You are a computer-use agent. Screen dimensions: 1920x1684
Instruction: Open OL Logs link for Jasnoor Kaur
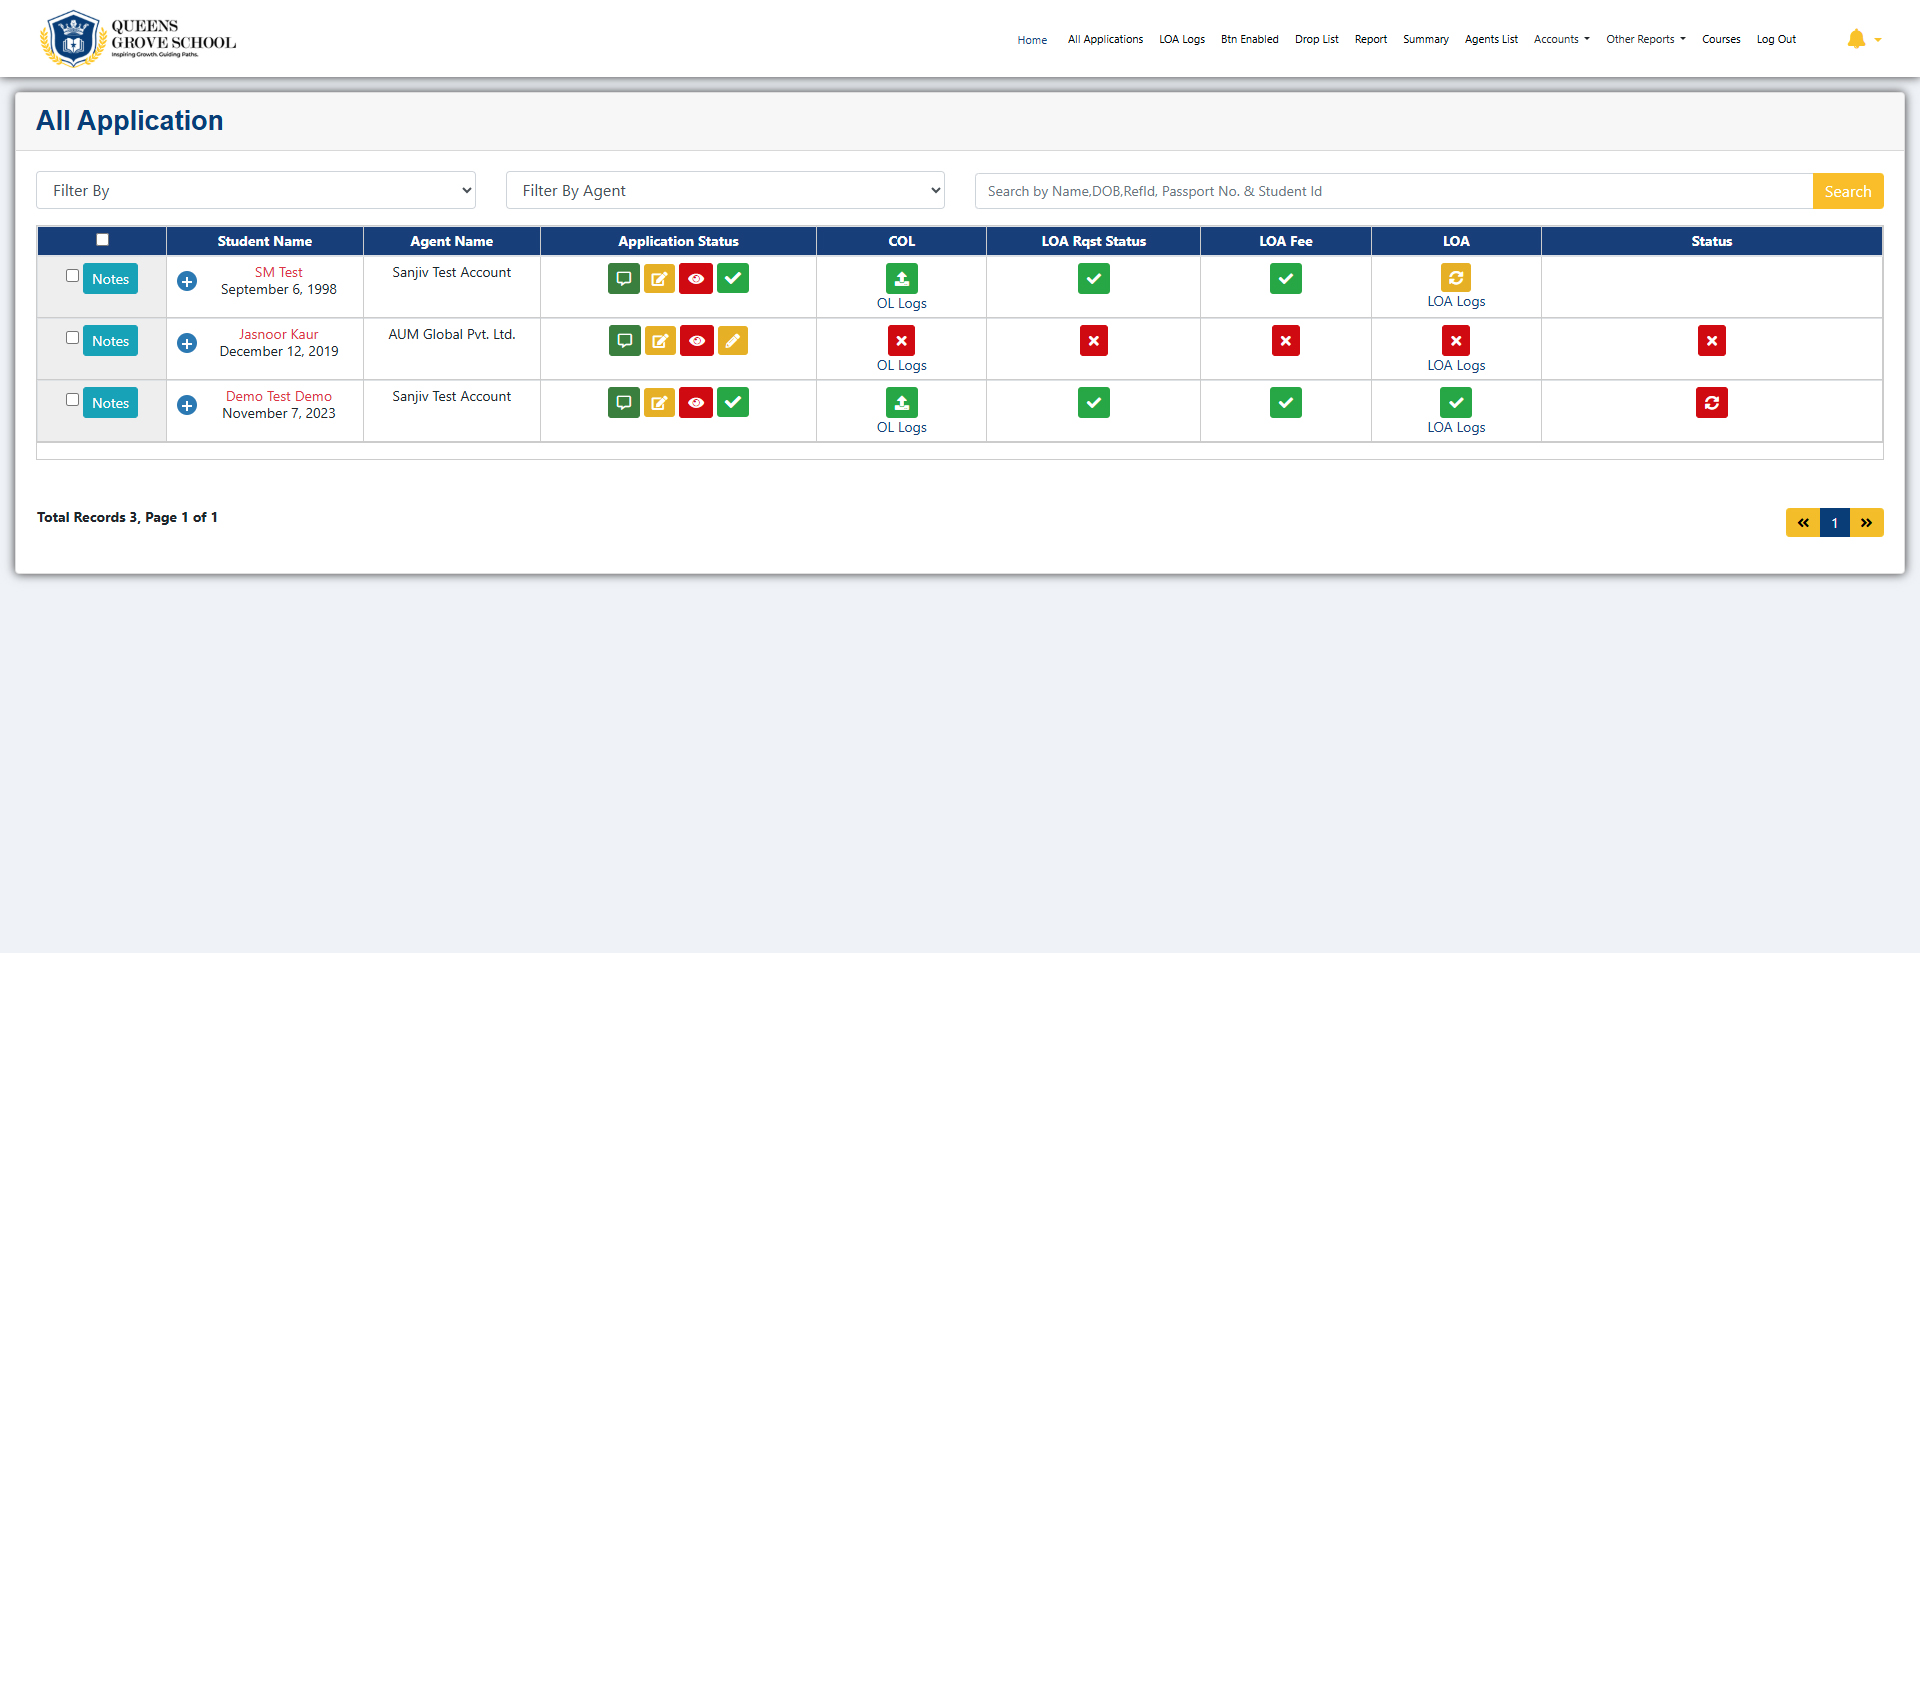[901, 365]
